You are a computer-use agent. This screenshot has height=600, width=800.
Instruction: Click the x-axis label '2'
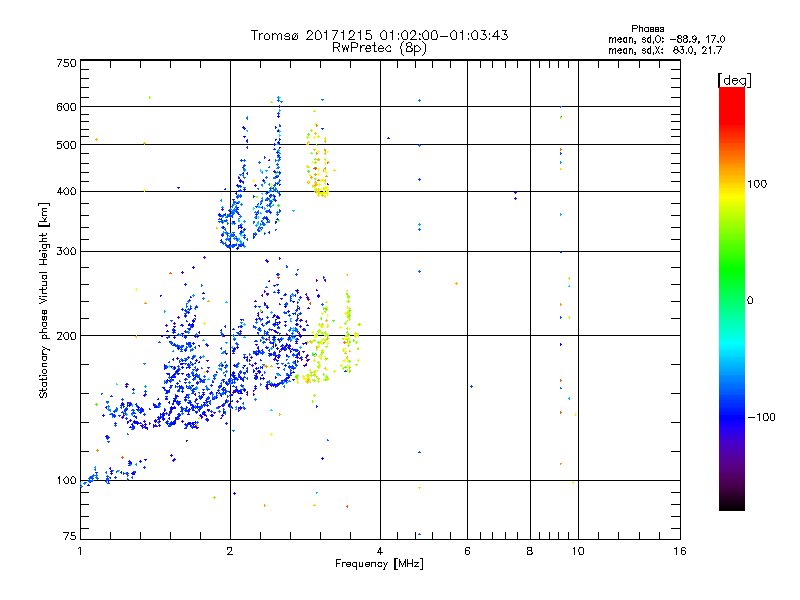point(230,551)
